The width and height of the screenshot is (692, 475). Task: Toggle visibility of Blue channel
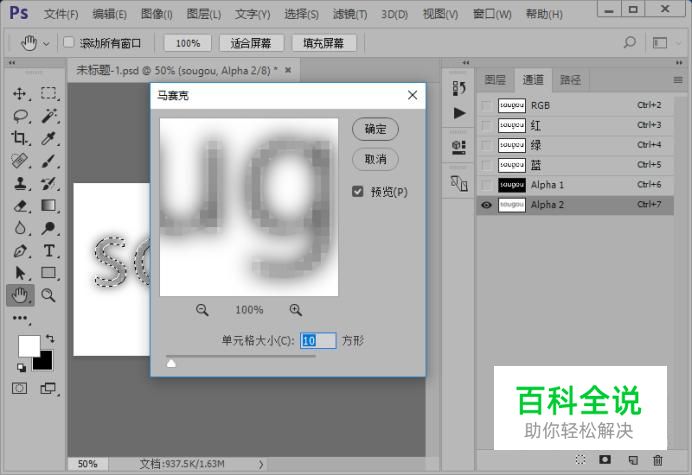(x=486, y=165)
